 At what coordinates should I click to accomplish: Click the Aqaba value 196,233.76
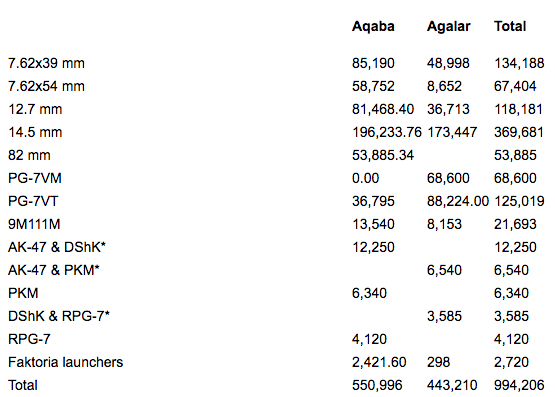click(x=387, y=133)
